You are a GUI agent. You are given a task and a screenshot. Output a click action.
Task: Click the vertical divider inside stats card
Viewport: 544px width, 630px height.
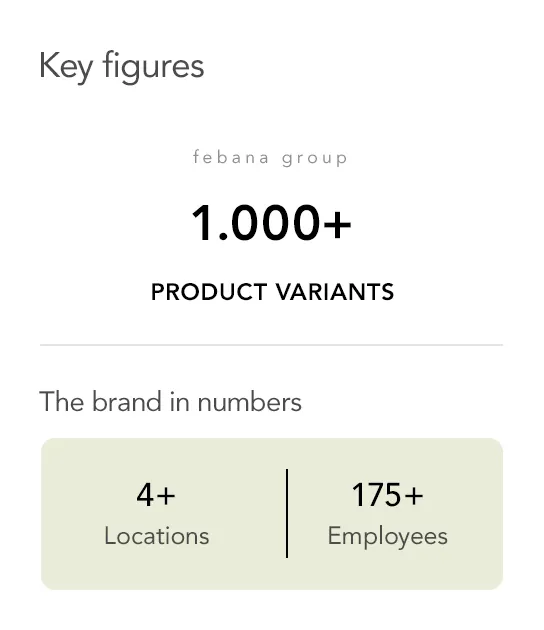coord(287,513)
